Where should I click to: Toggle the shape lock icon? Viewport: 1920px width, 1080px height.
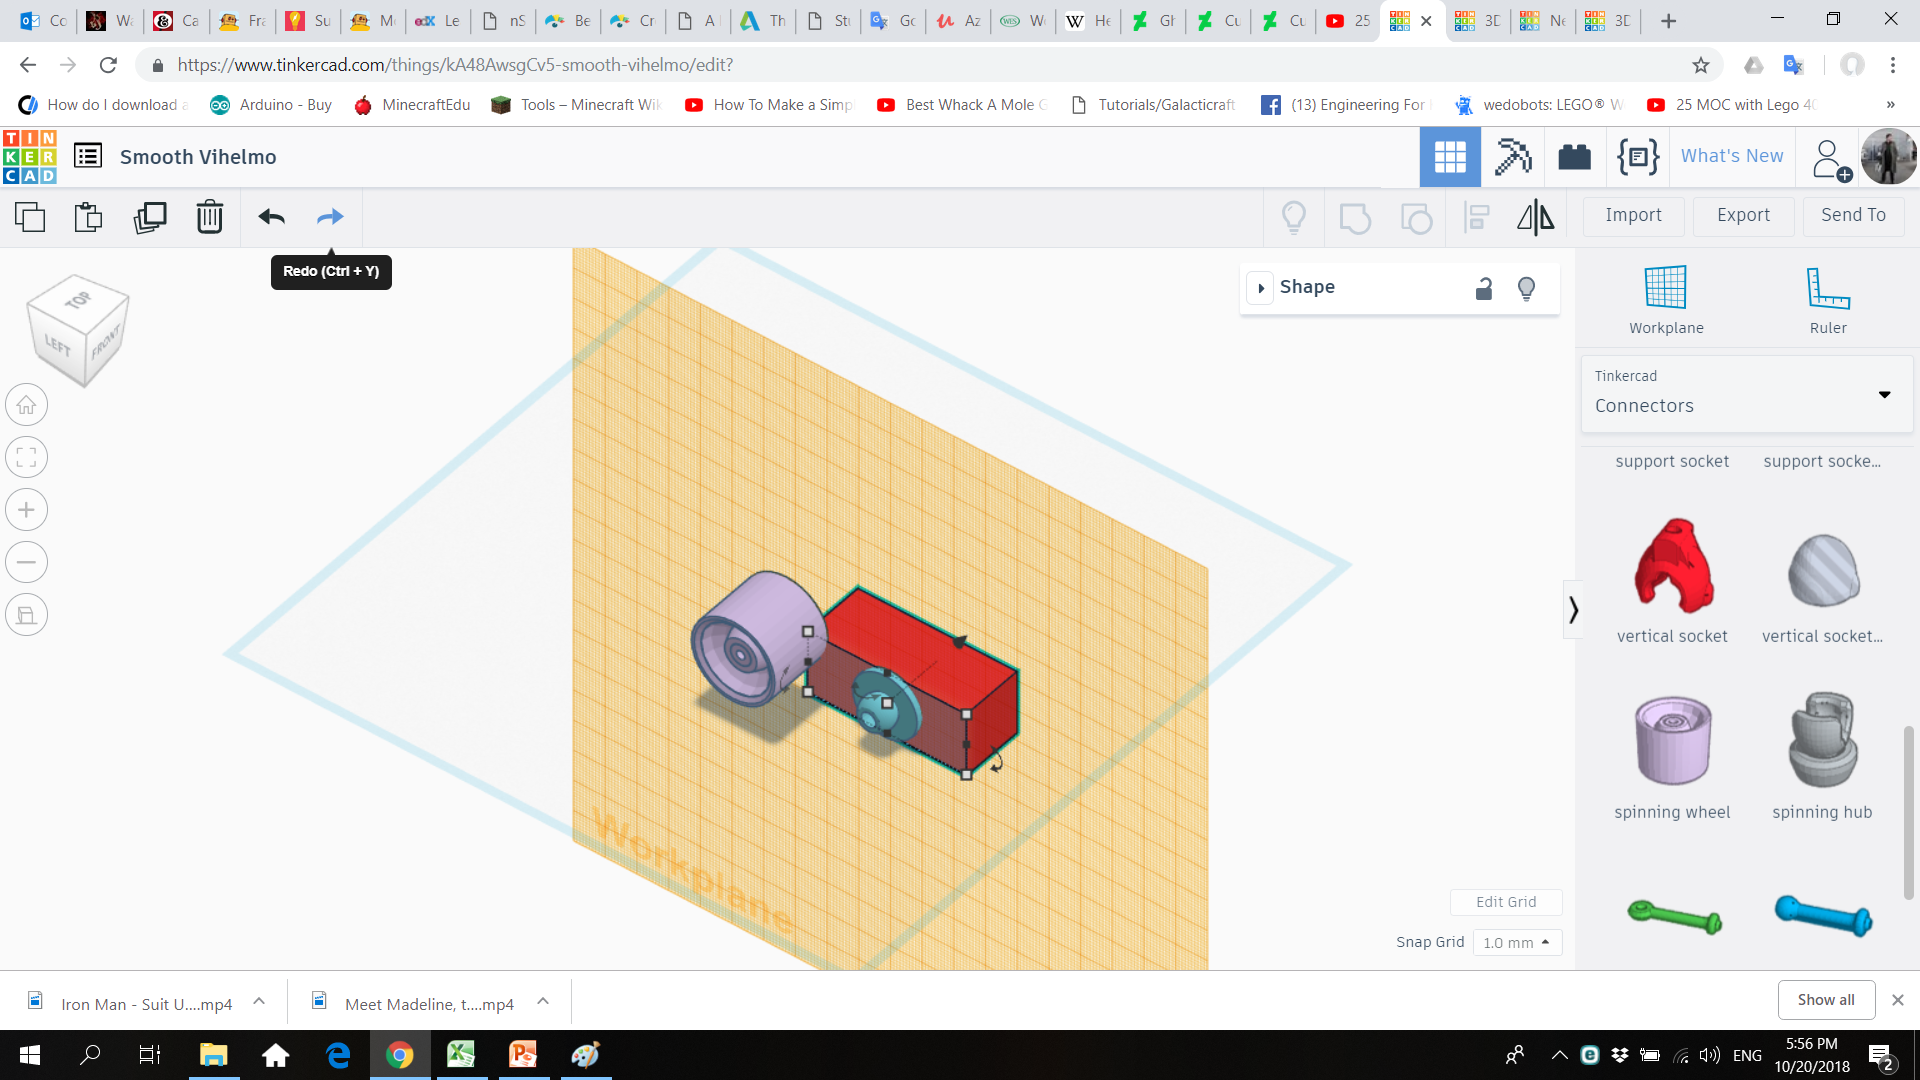click(1484, 288)
